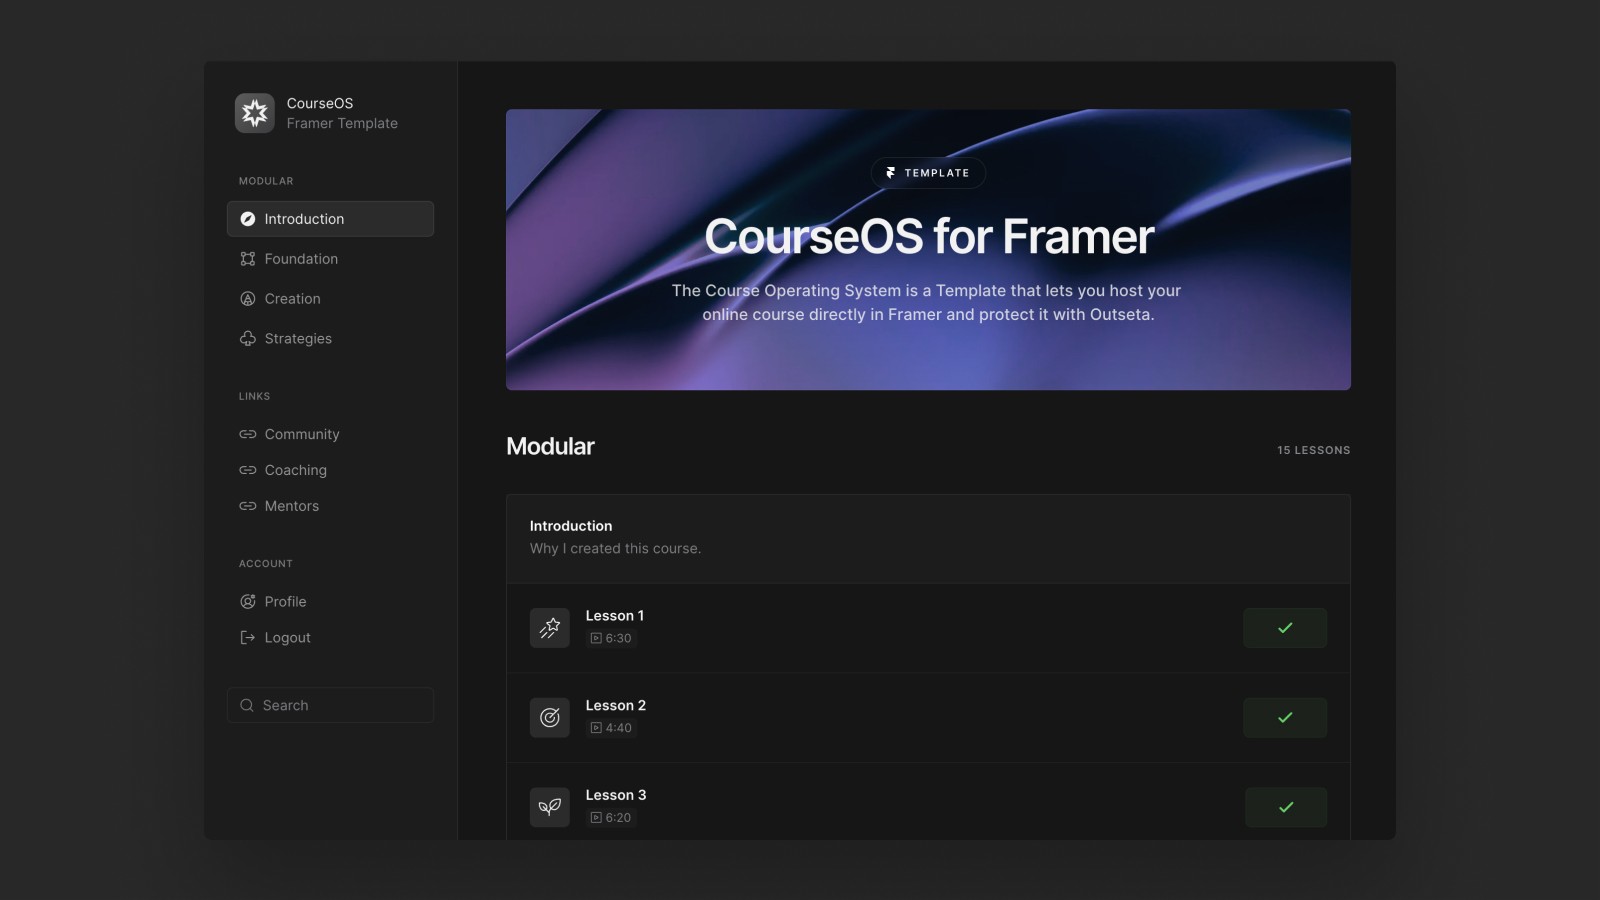Click the search magnifier icon

(x=247, y=705)
